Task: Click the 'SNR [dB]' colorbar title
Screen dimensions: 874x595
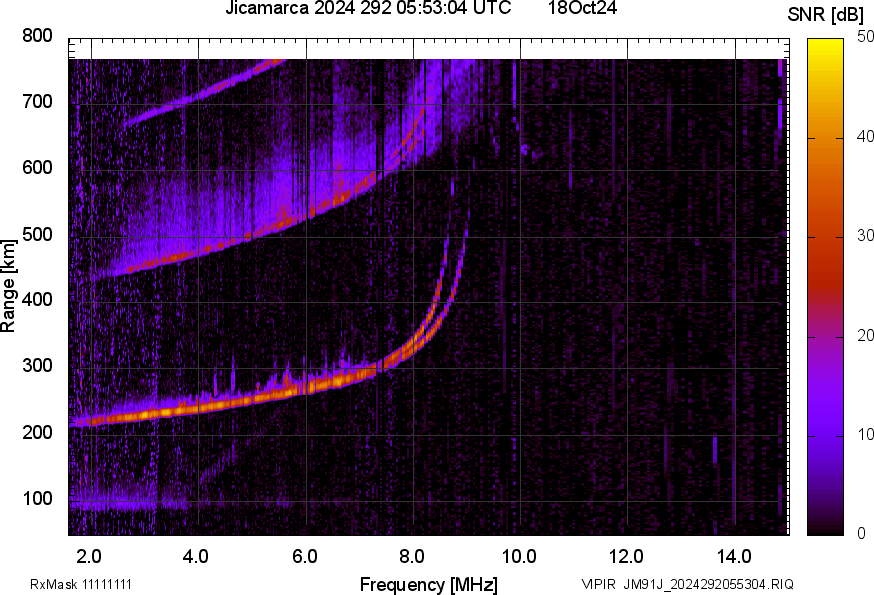Action: click(x=826, y=14)
